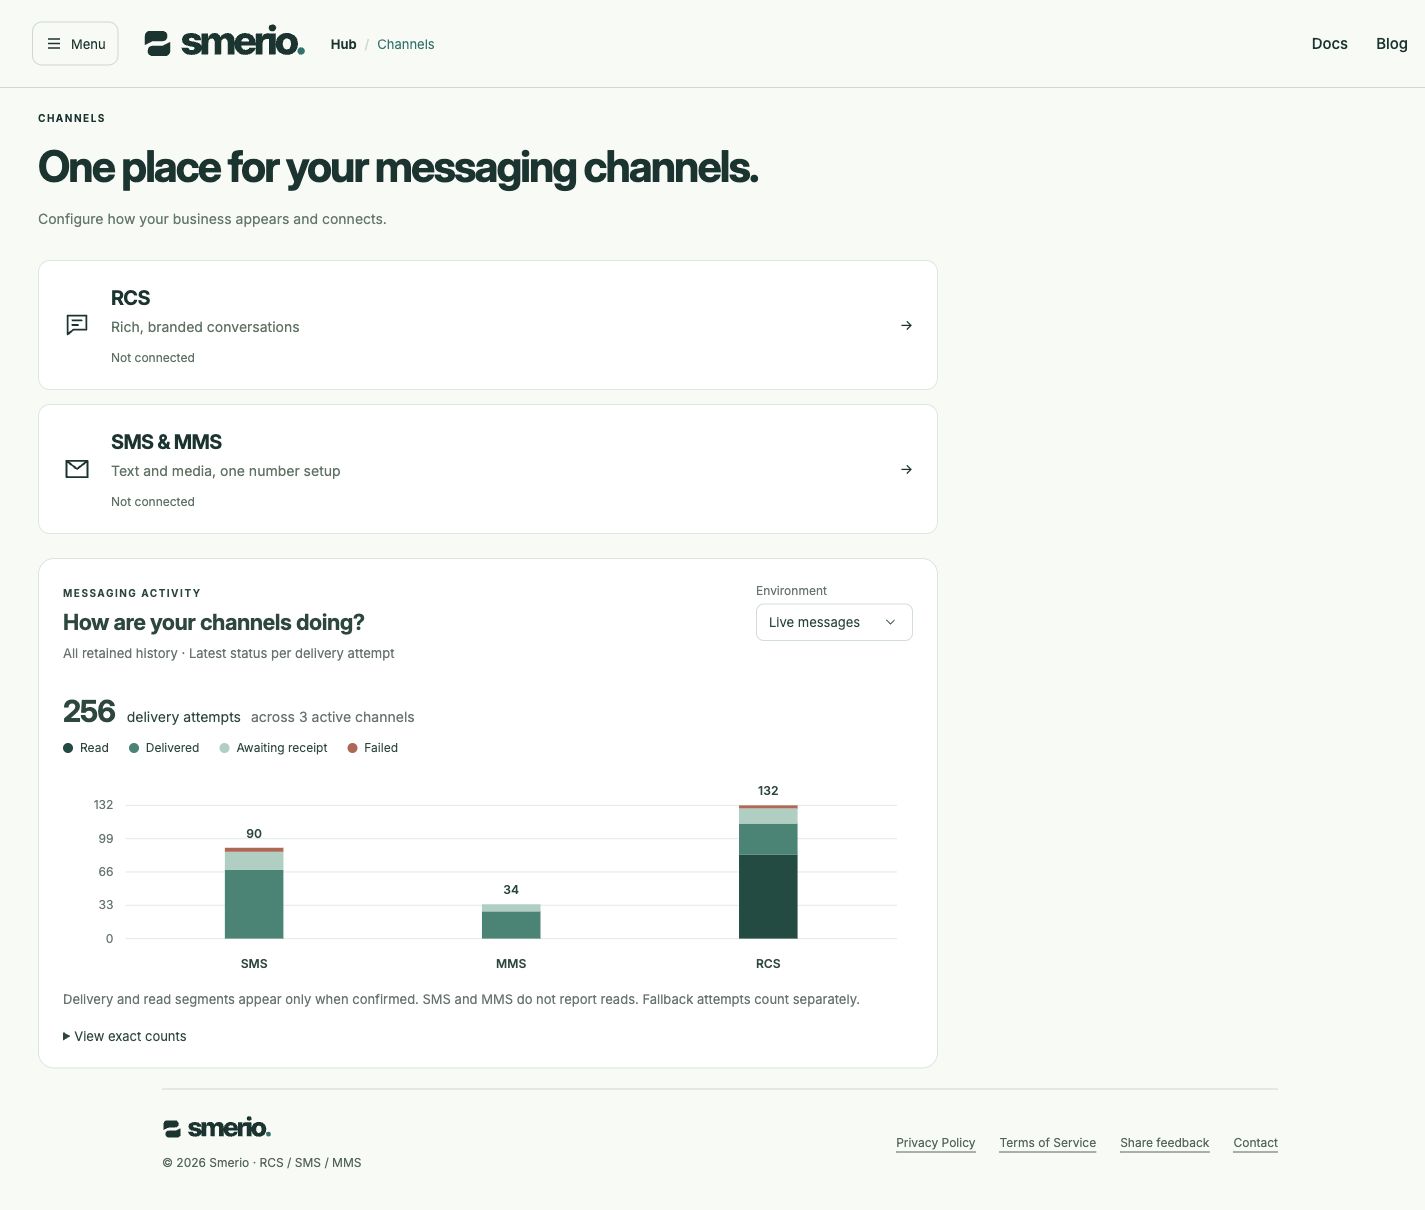Open Contact footer link
This screenshot has height=1210, width=1425.
(1255, 1143)
